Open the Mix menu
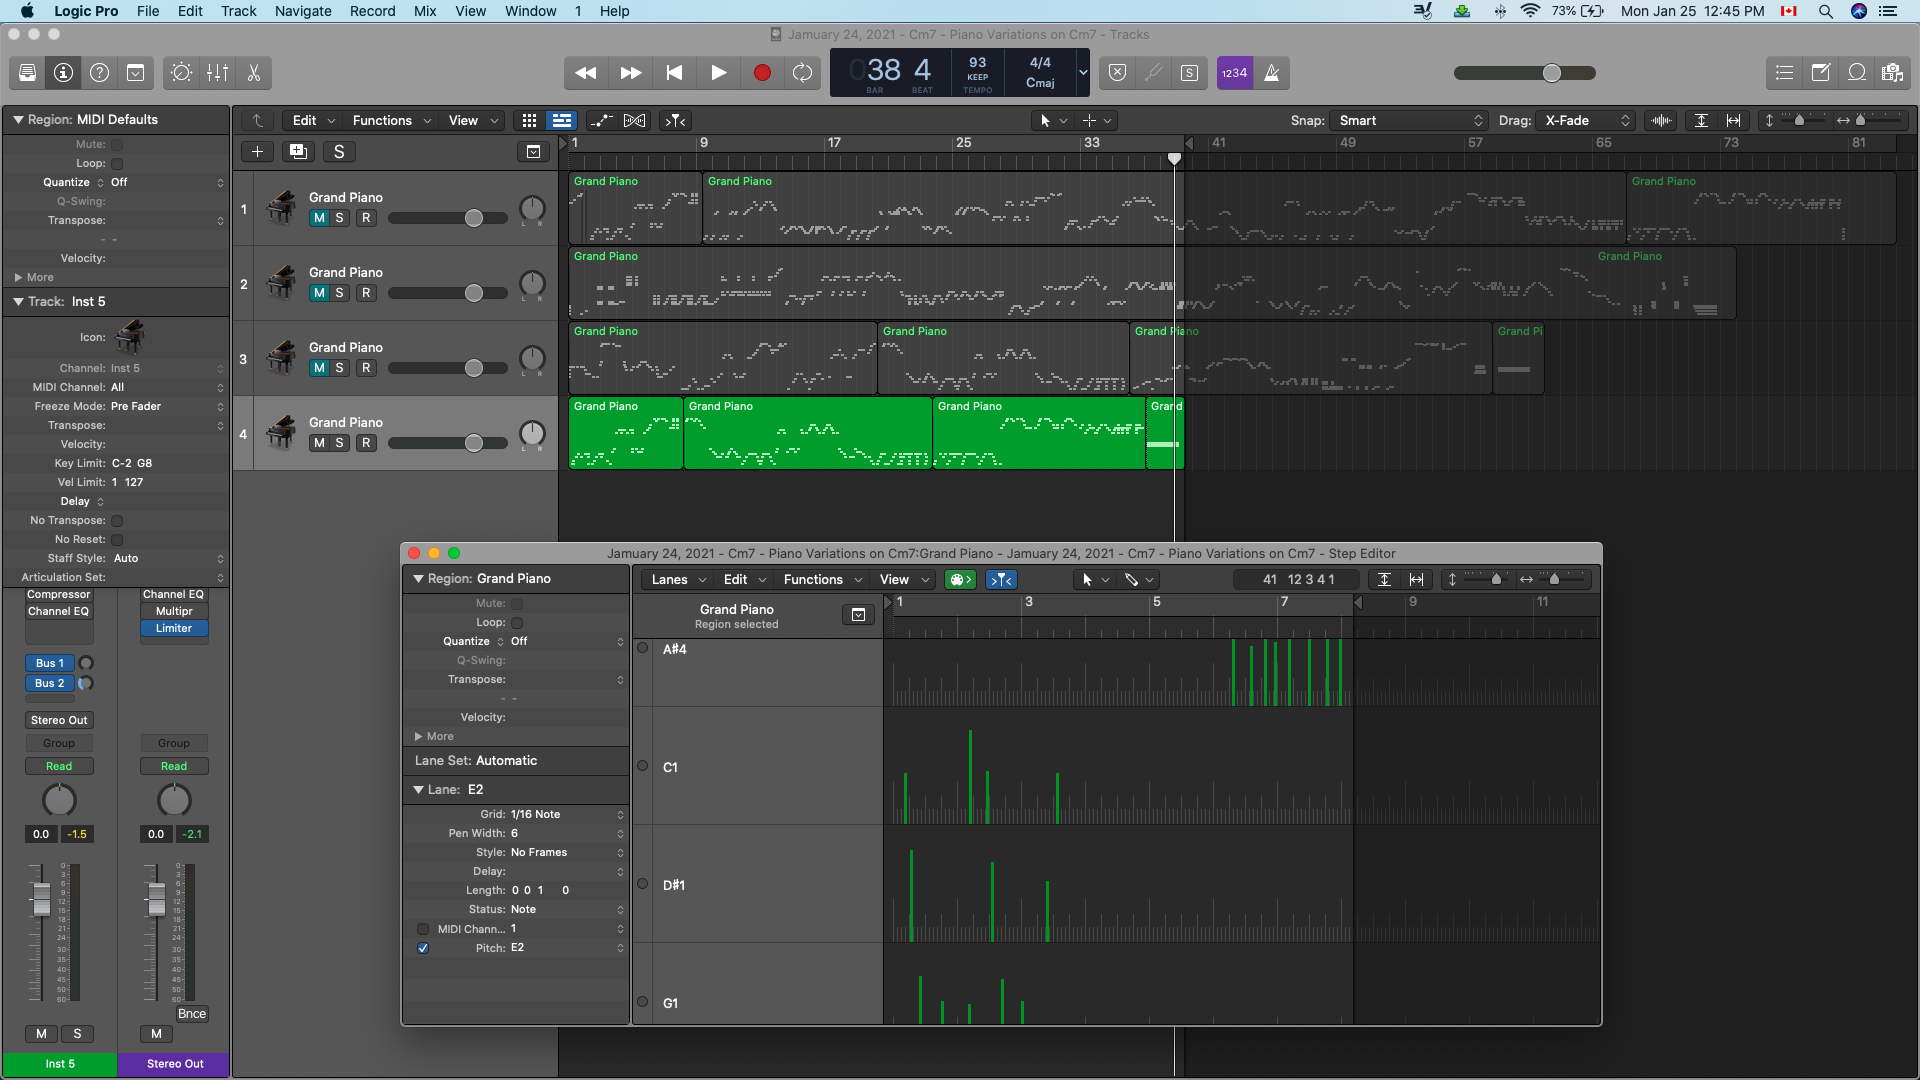 pos(425,11)
